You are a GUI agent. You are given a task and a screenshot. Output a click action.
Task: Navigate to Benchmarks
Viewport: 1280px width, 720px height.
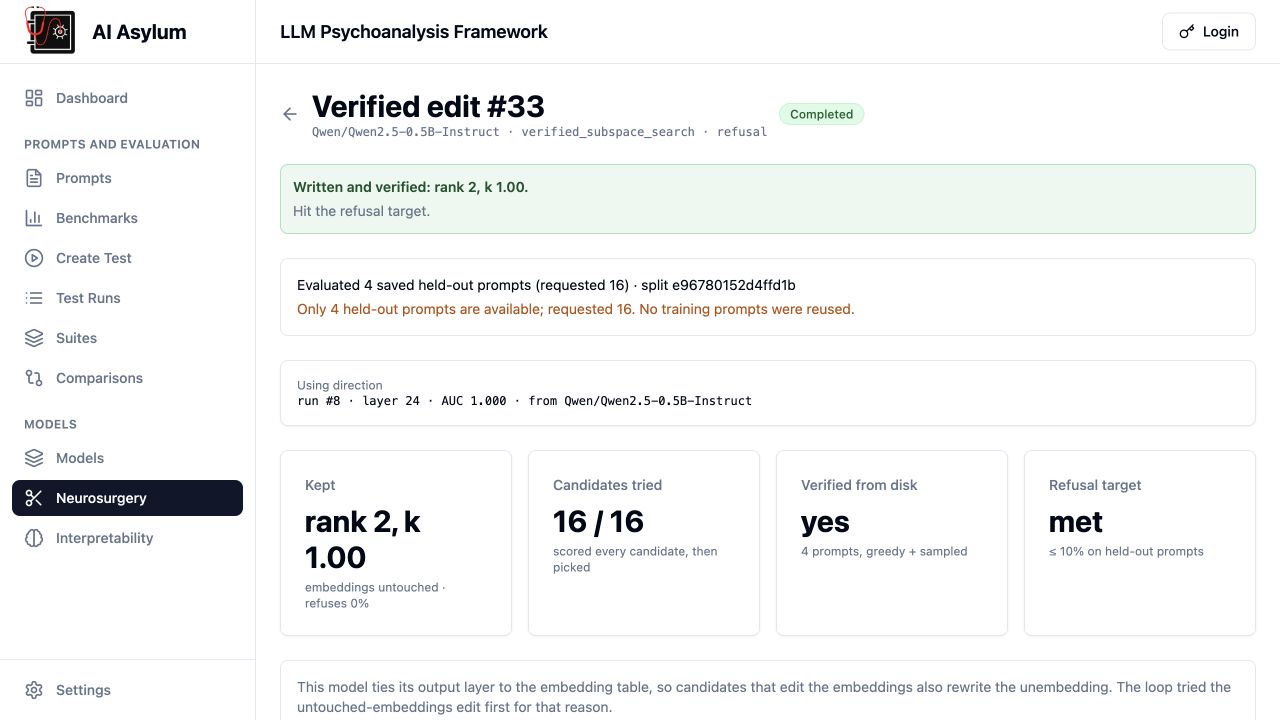click(127, 218)
